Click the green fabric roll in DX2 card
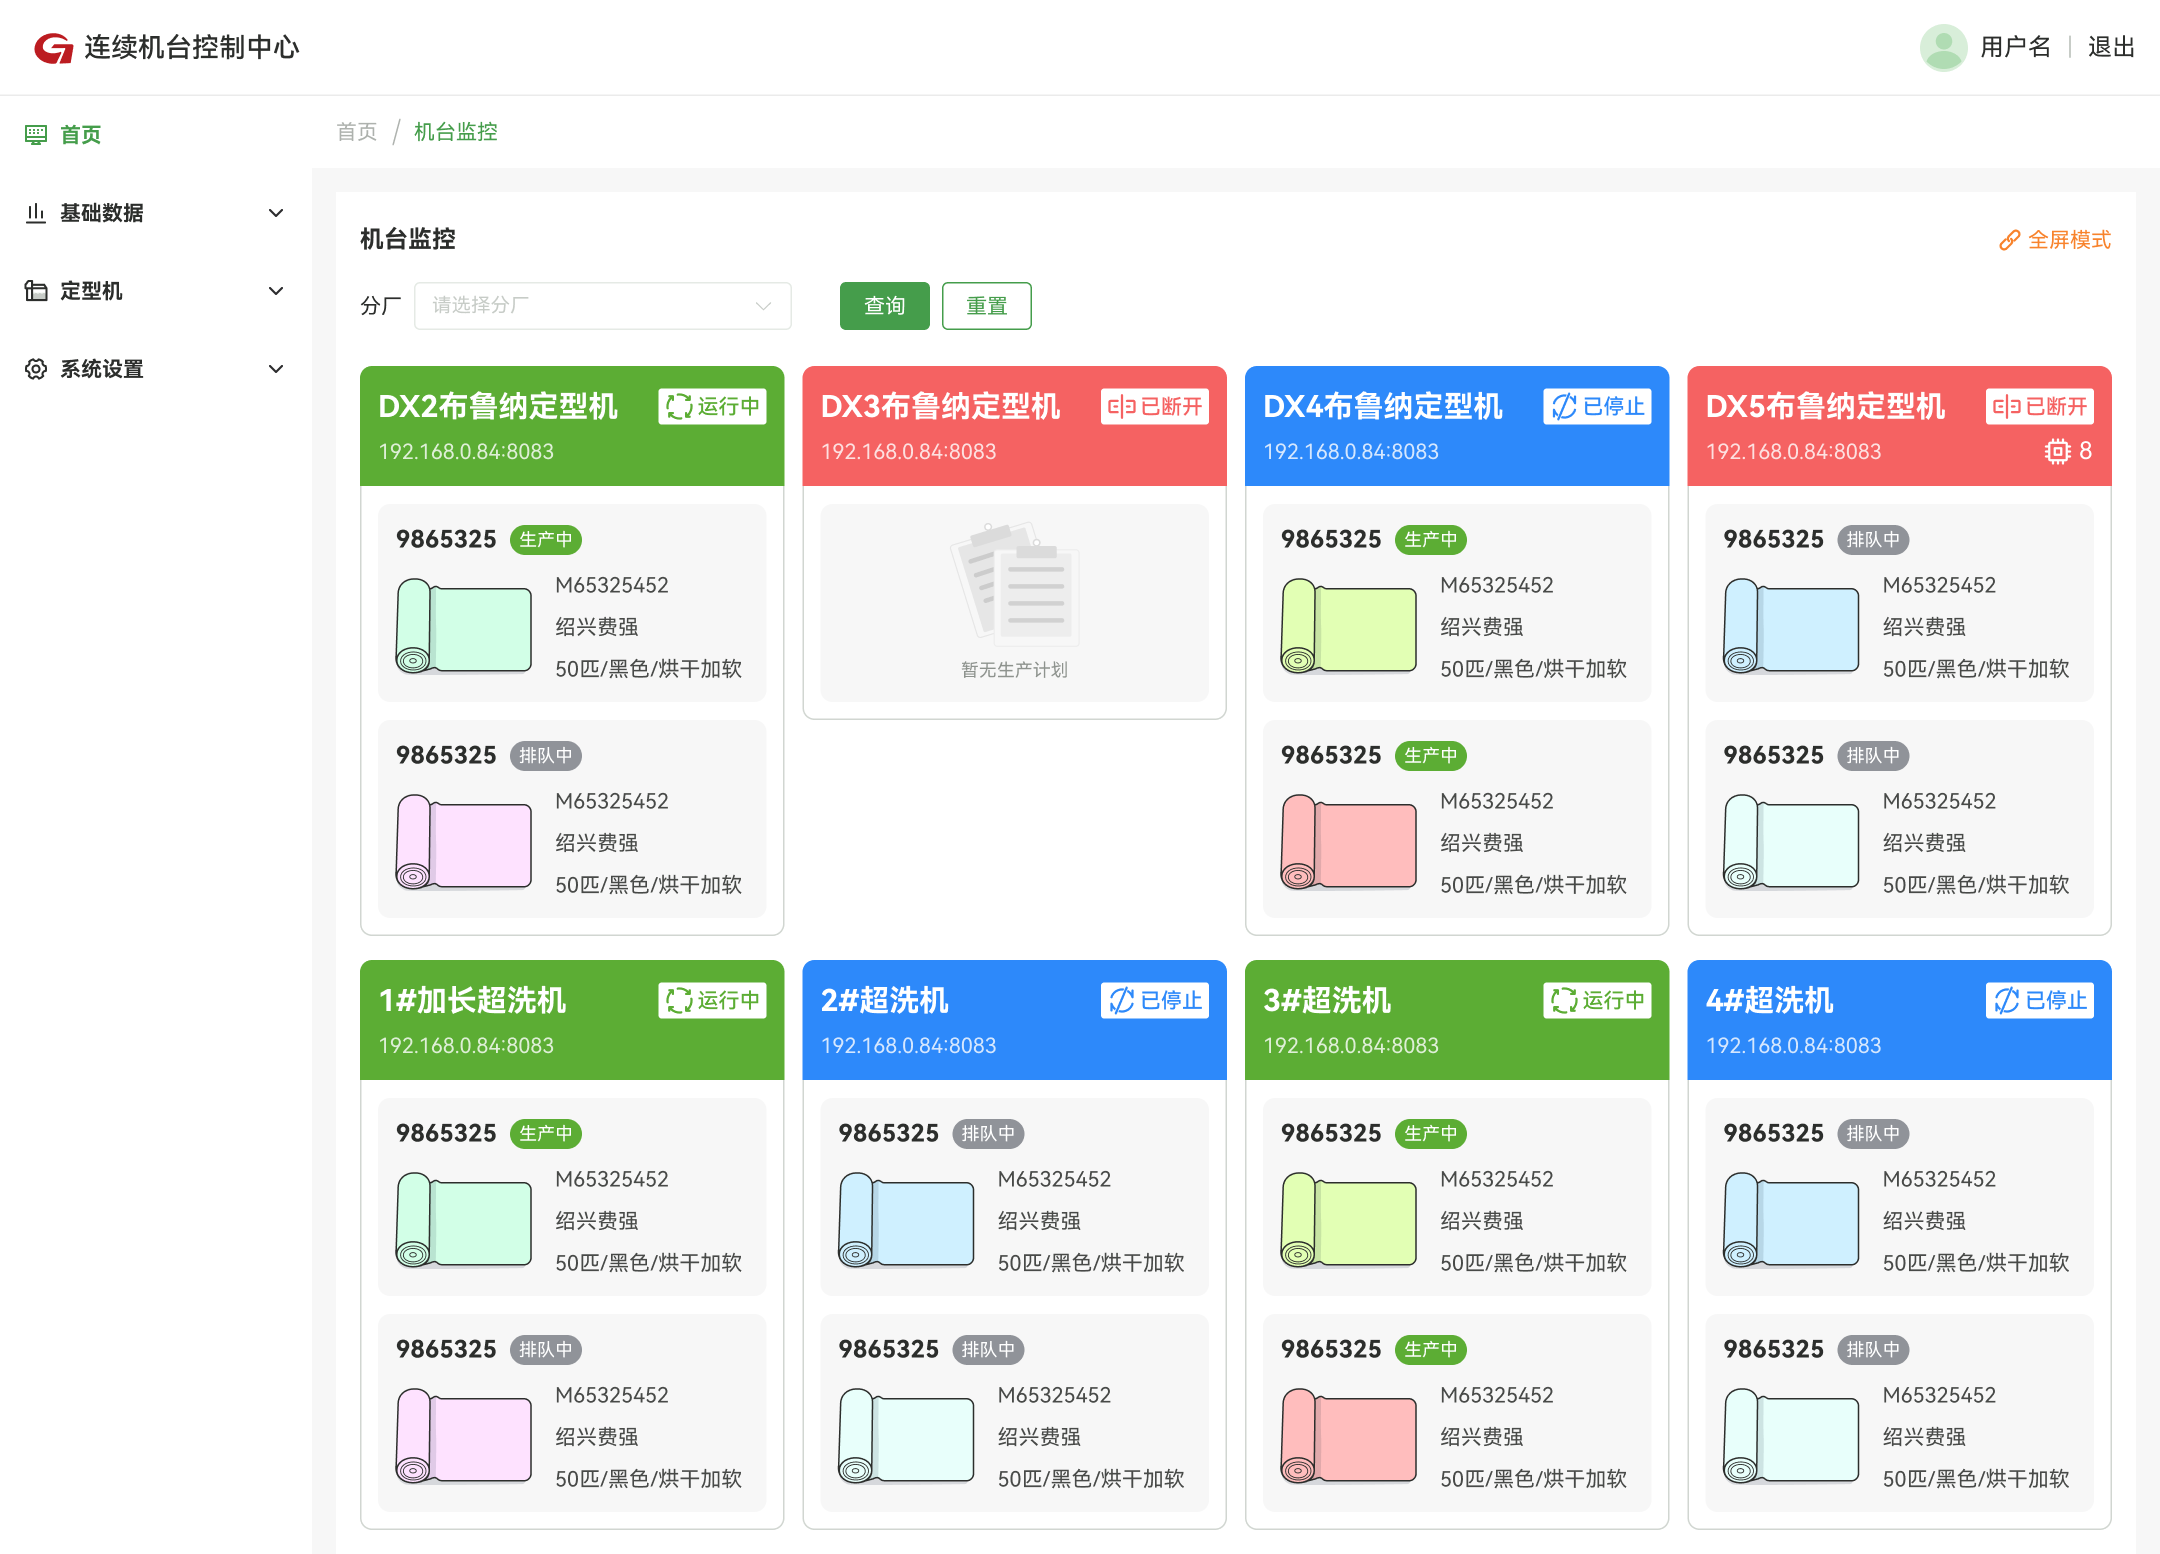This screenshot has width=2160, height=1554. point(463,626)
